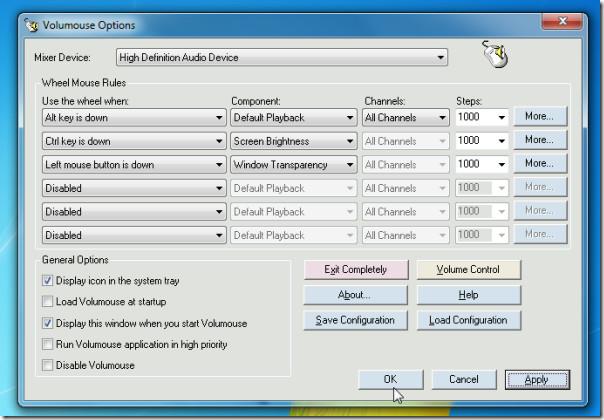
Task: Open the Screen Brightness component dropdown
Action: click(294, 141)
